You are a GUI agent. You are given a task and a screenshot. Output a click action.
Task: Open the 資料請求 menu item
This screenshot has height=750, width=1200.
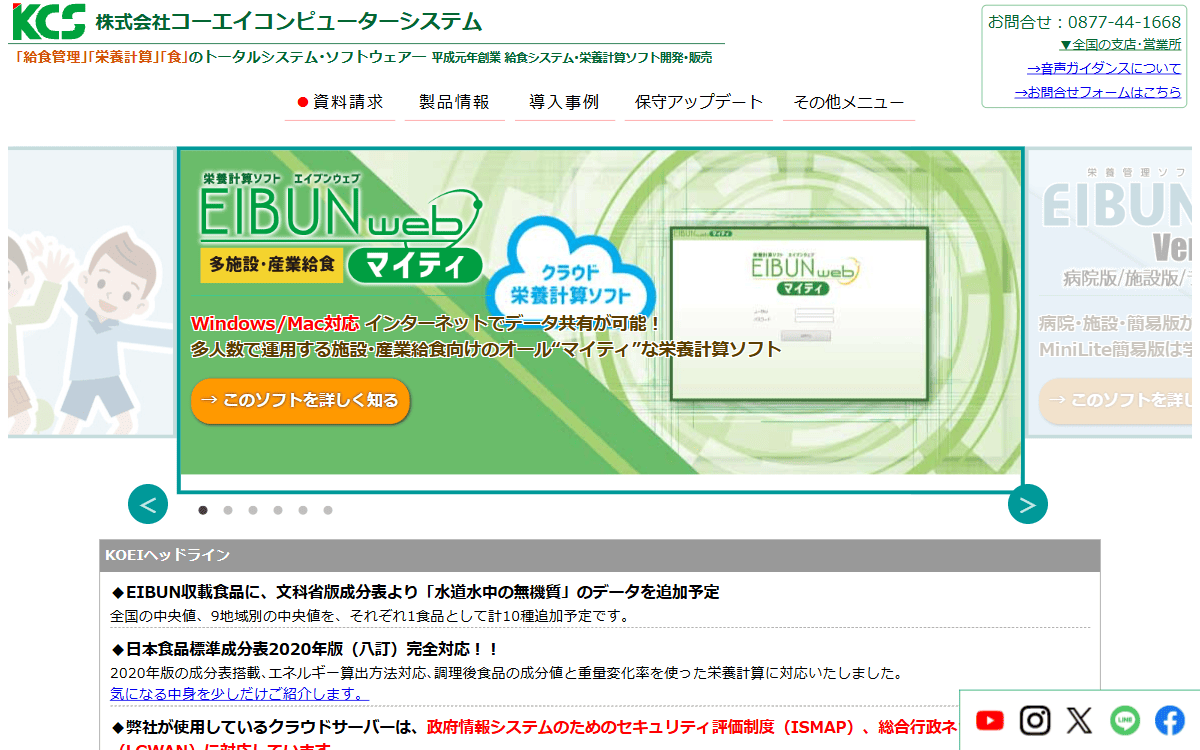[x=340, y=102]
